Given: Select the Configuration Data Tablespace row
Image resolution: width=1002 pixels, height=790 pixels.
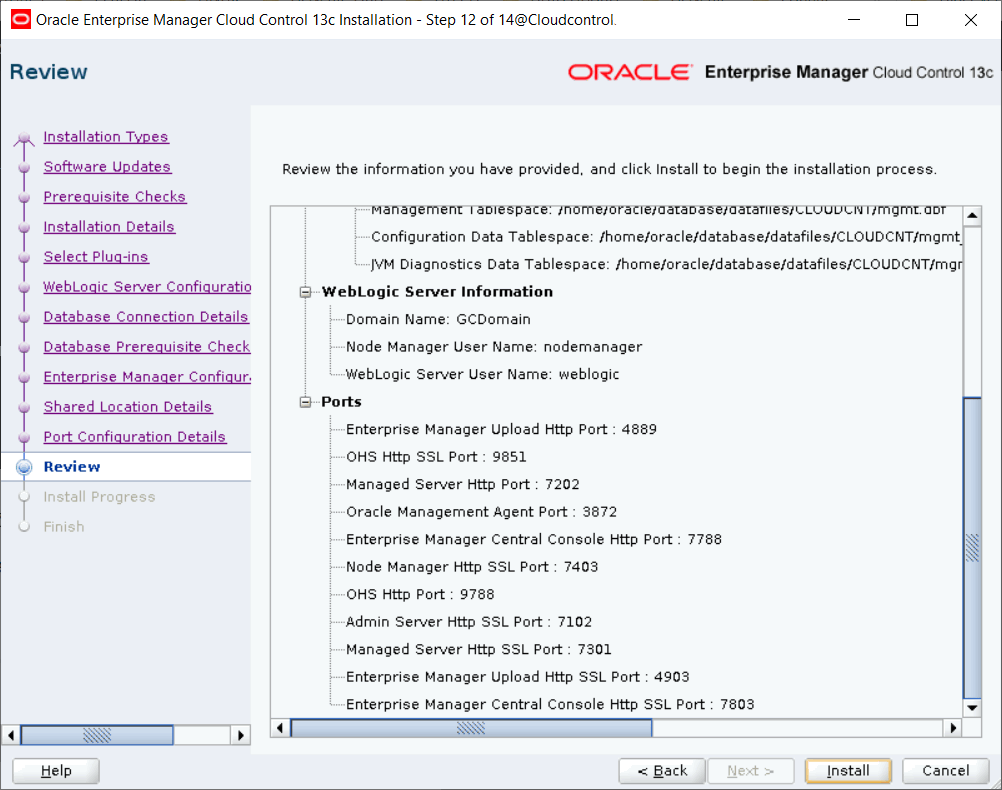Looking at the screenshot, I should click(x=666, y=237).
